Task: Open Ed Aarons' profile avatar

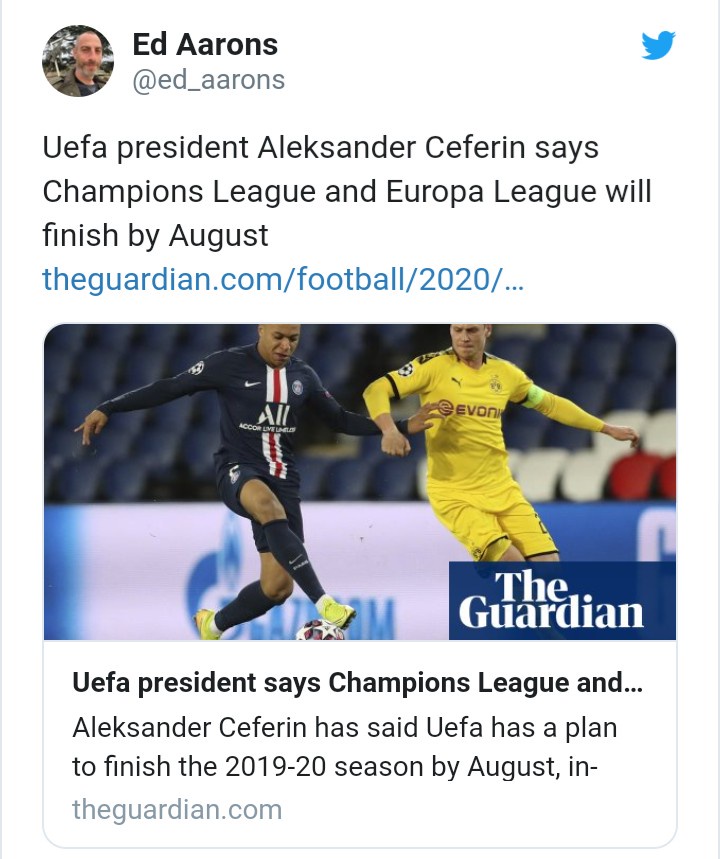Action: (x=78, y=61)
